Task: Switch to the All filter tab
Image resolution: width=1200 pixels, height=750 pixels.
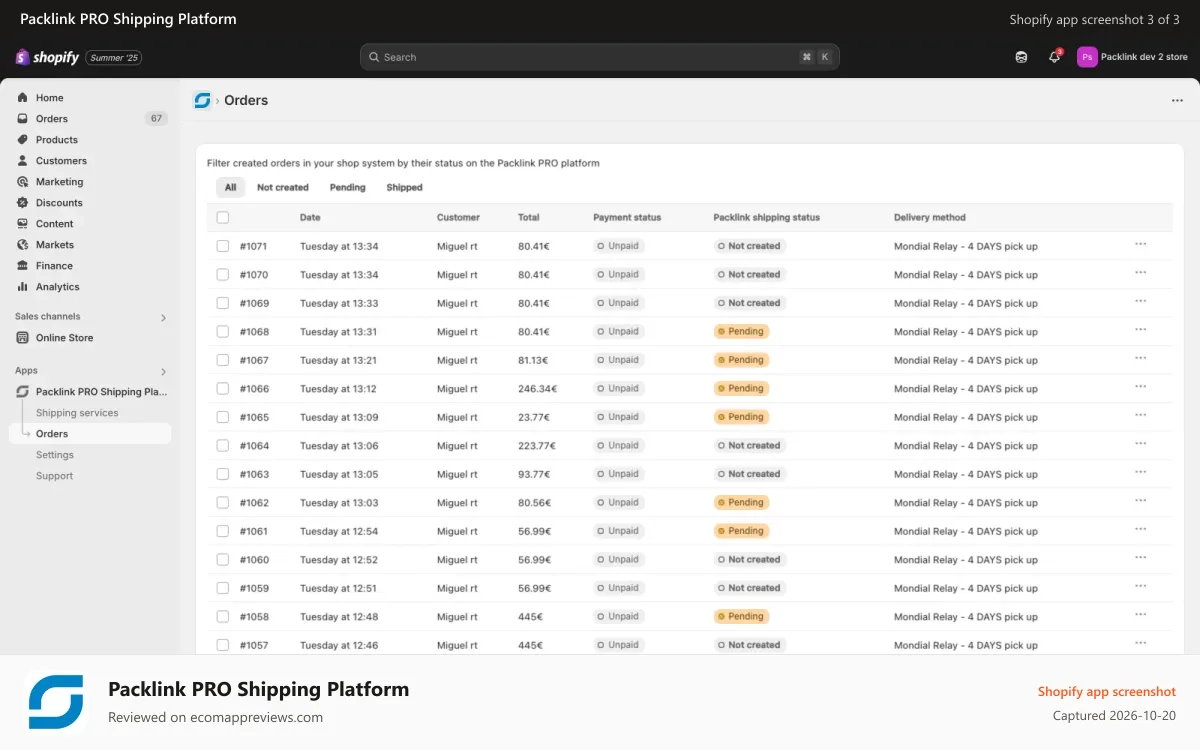Action: pos(230,187)
